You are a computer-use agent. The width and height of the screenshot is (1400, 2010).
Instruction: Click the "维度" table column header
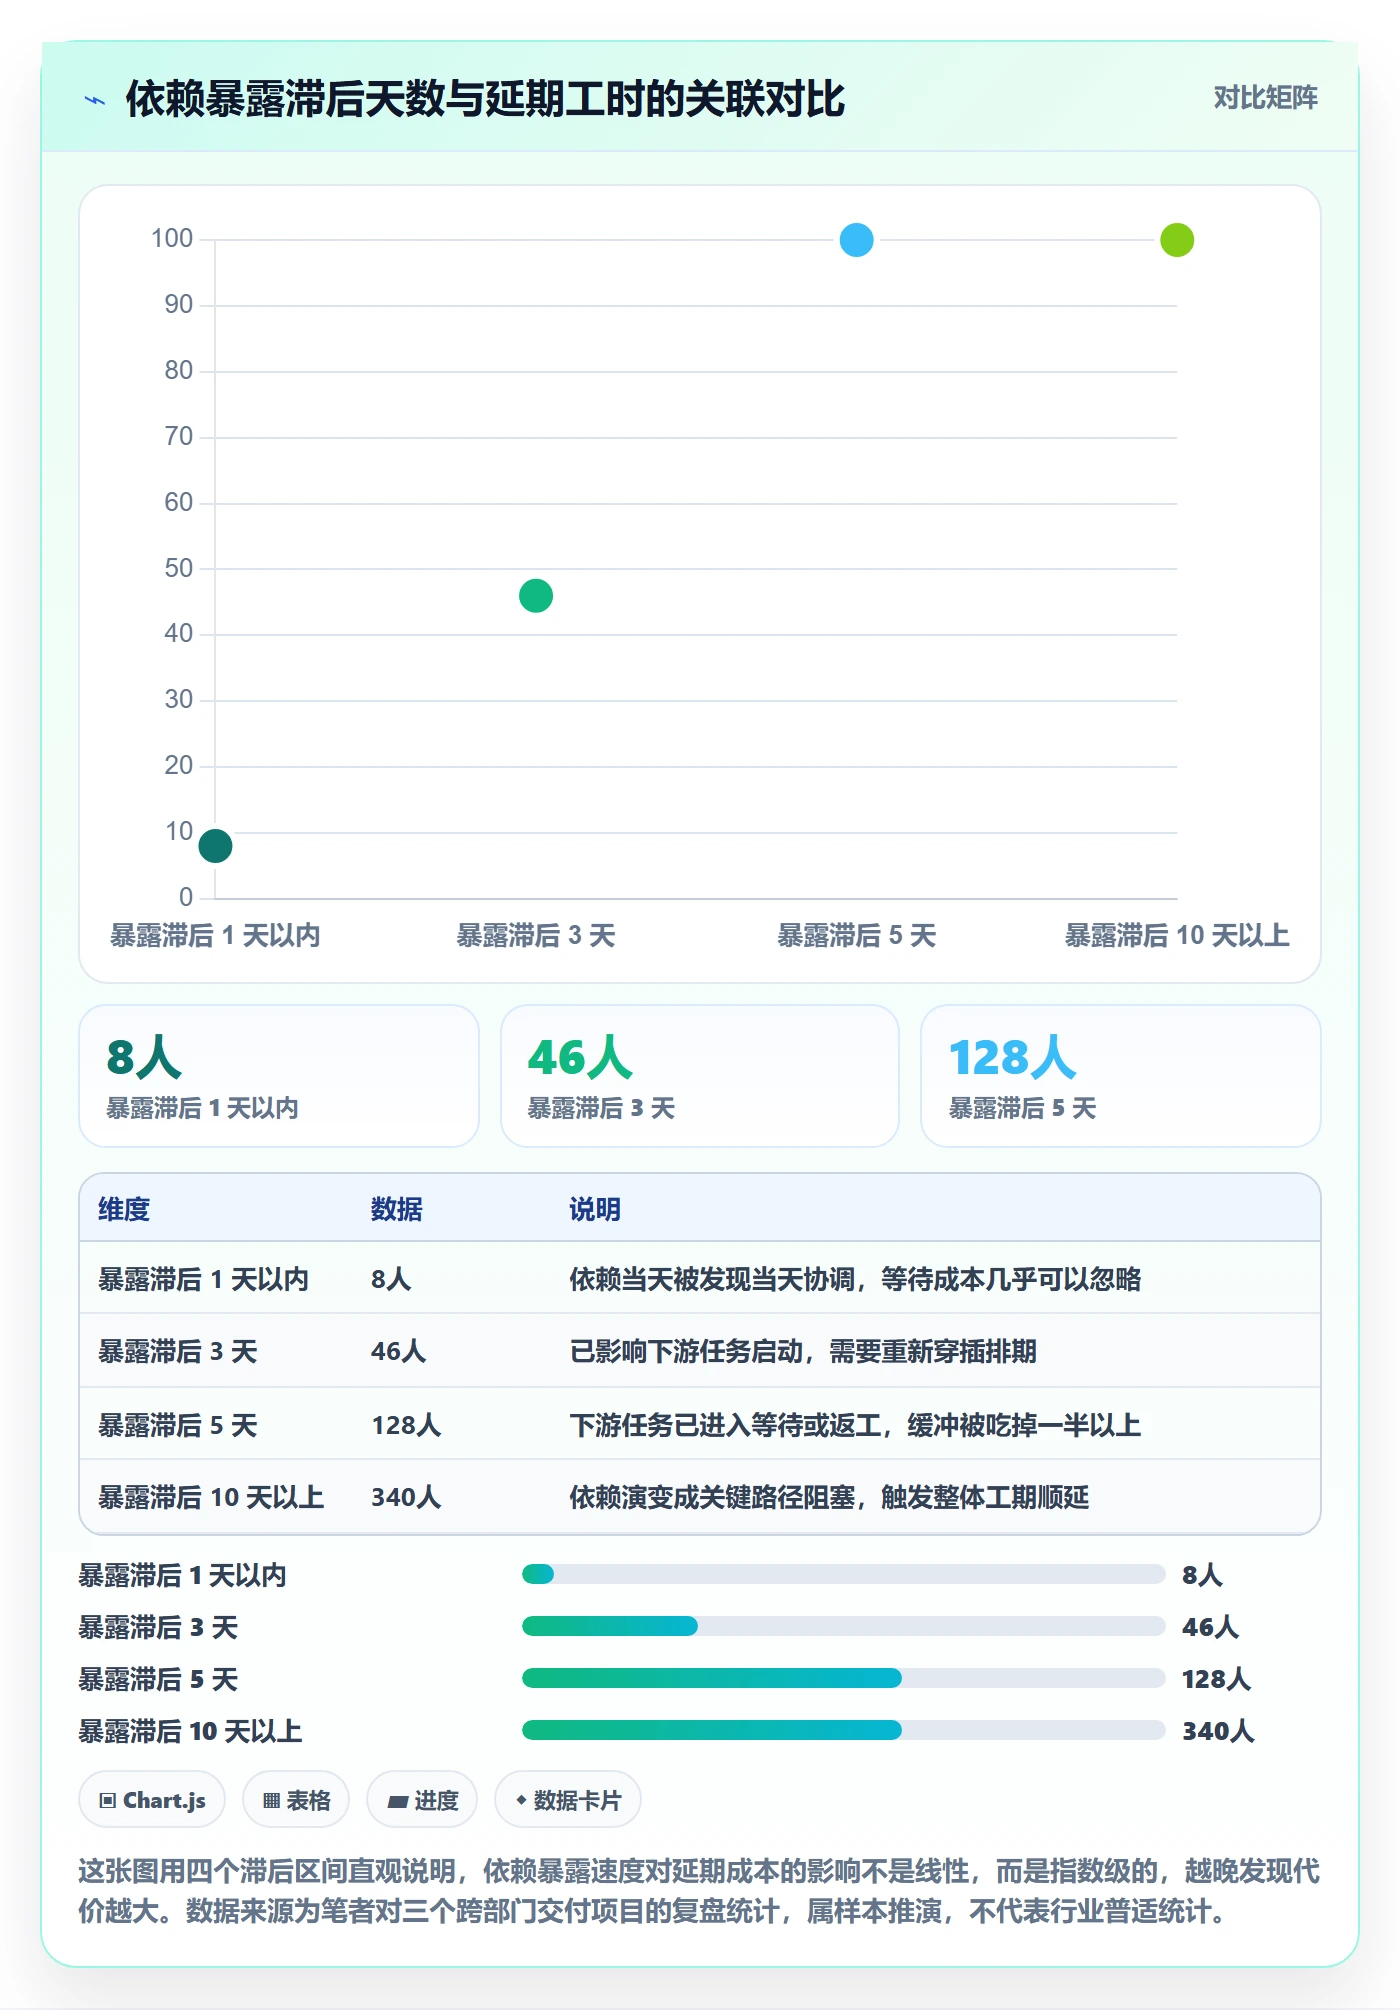coord(124,1210)
